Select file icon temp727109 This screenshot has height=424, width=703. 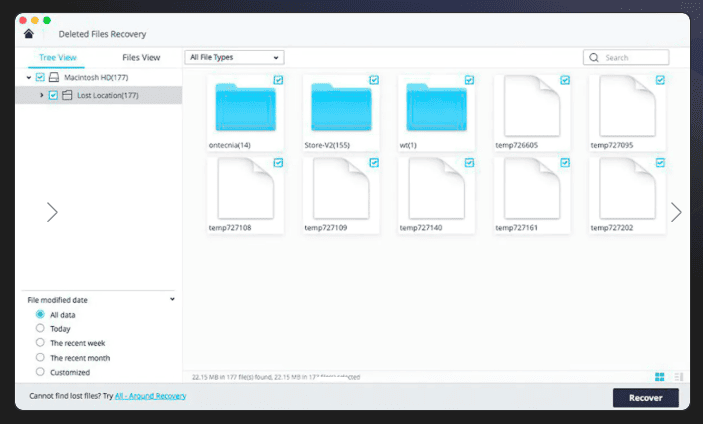pyautogui.click(x=341, y=189)
